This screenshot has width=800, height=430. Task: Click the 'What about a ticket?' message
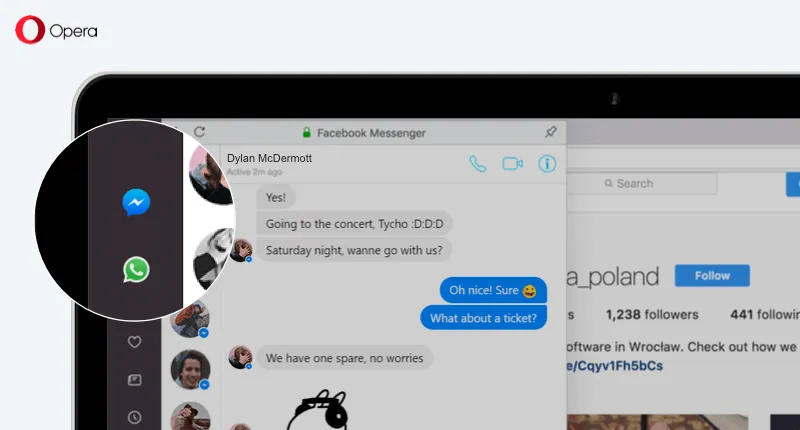[483, 318]
